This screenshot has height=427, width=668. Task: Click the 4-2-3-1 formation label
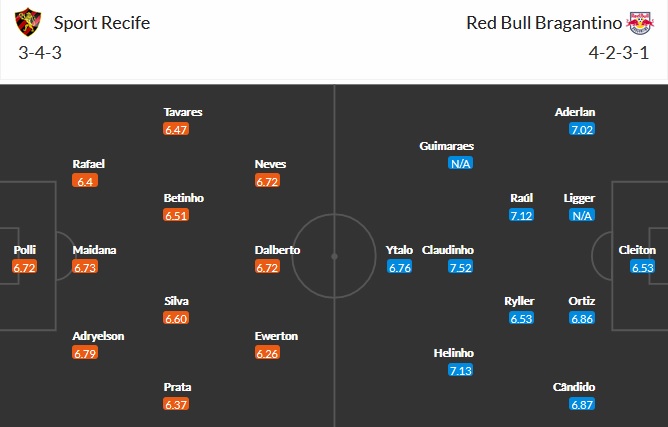pyautogui.click(x=625, y=52)
